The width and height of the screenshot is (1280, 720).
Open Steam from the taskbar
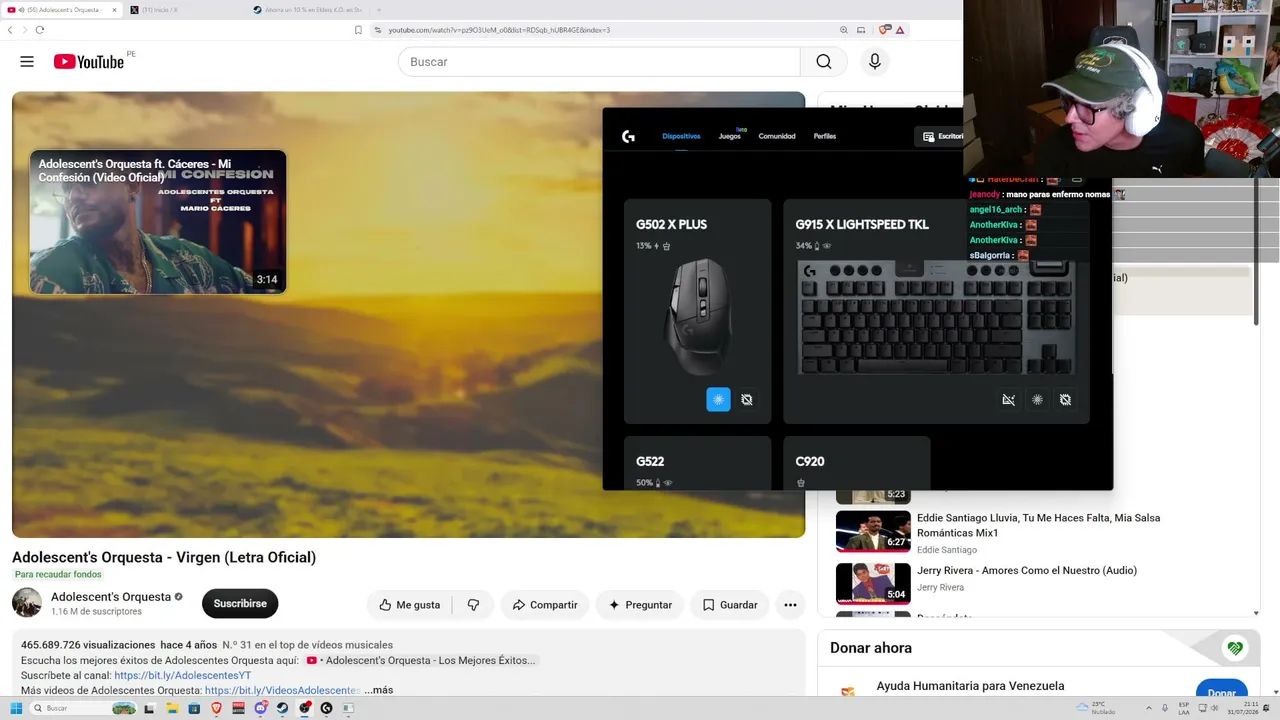[x=282, y=708]
